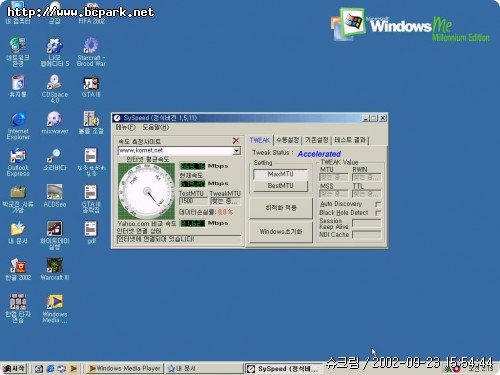The image size is (500, 375).
Task: Launch Media Player from quick launch bar
Action: pos(73,369)
